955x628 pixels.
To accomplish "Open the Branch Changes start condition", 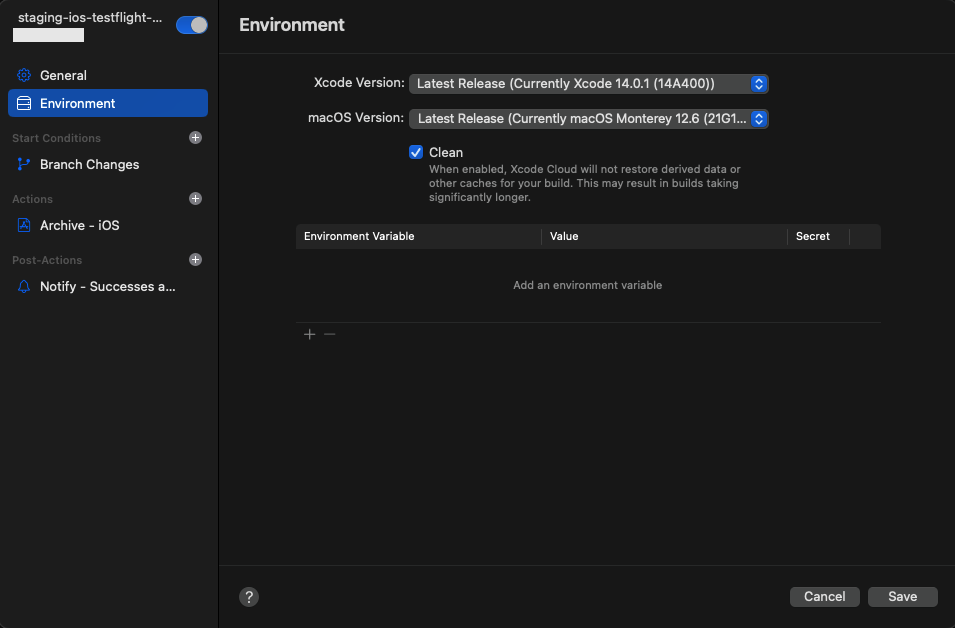I will click(89, 165).
